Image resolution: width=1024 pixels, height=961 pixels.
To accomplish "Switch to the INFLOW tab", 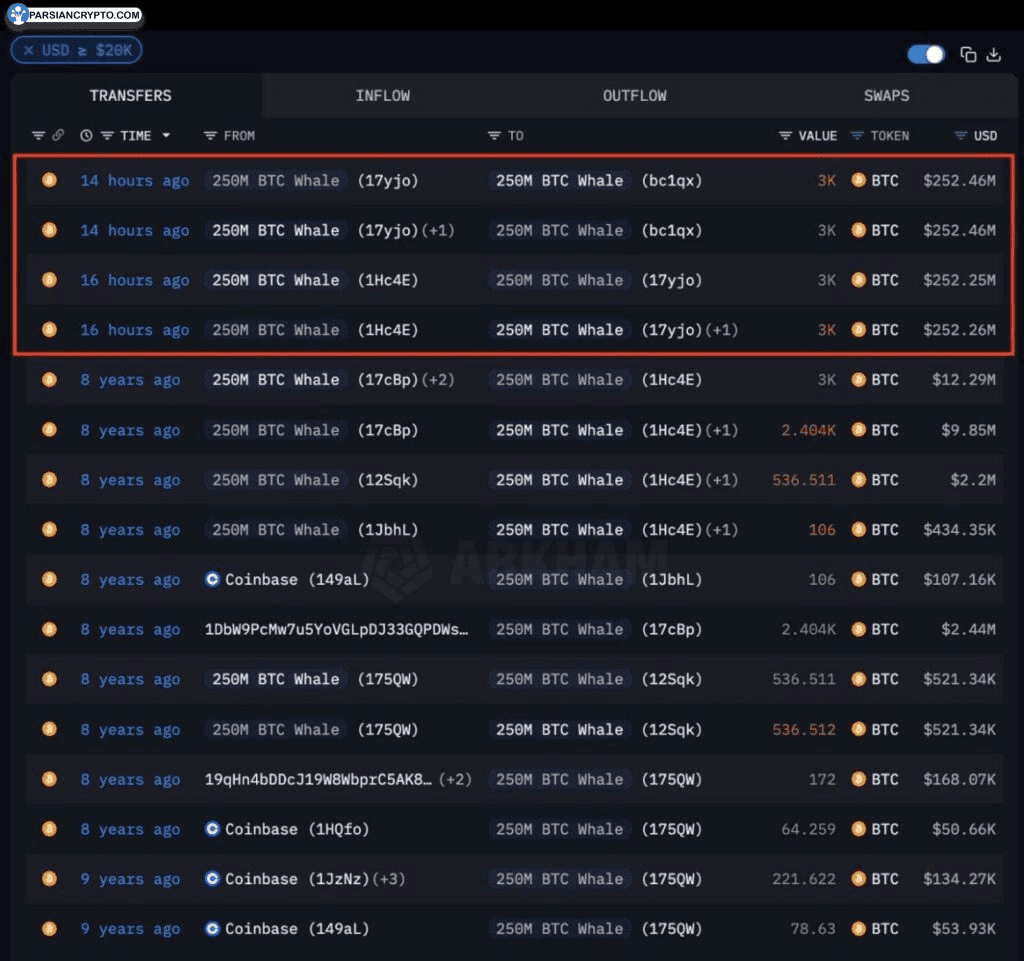I will (383, 96).
